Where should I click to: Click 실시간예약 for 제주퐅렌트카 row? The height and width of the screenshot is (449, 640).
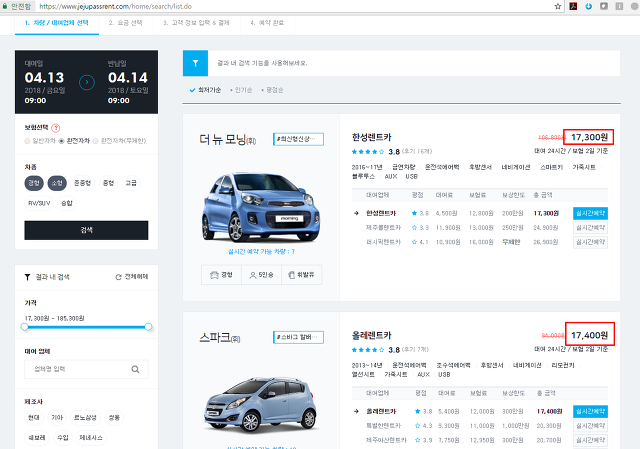click(590, 228)
